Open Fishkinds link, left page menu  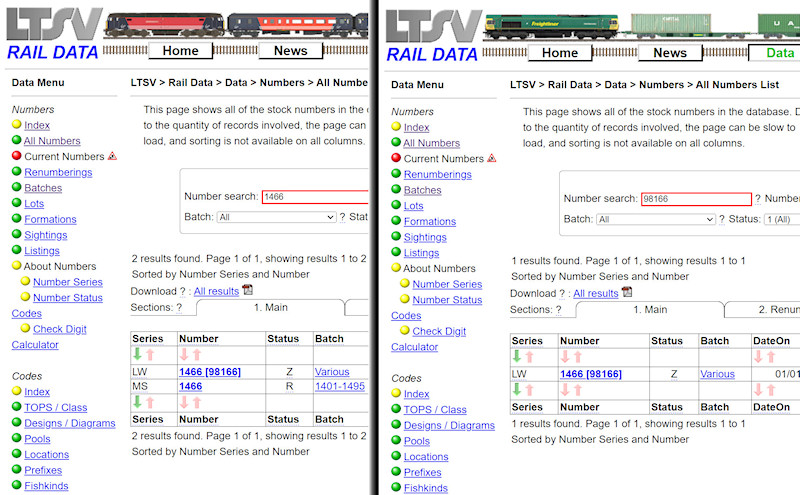[x=46, y=486]
